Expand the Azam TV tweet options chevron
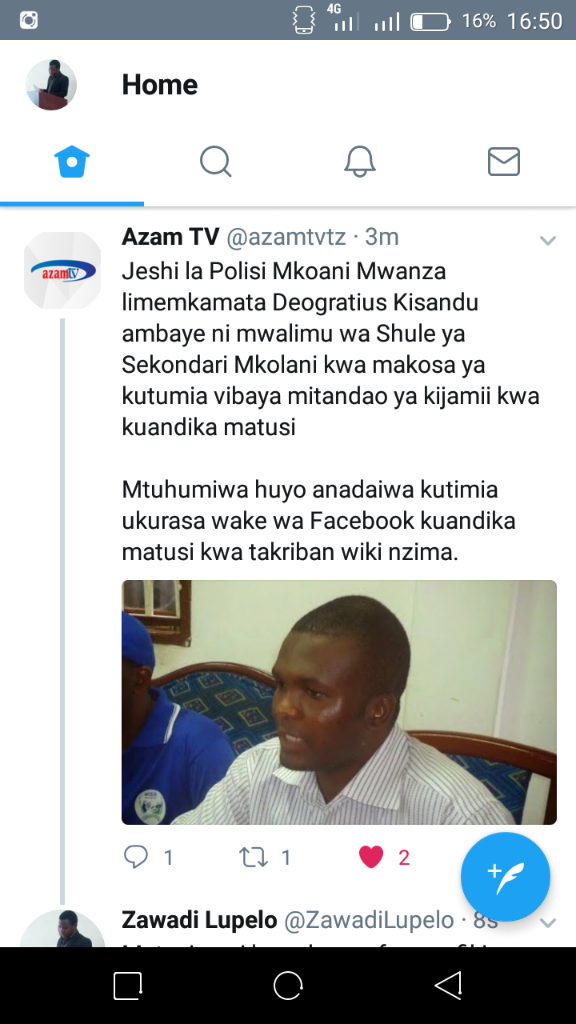 pos(547,240)
